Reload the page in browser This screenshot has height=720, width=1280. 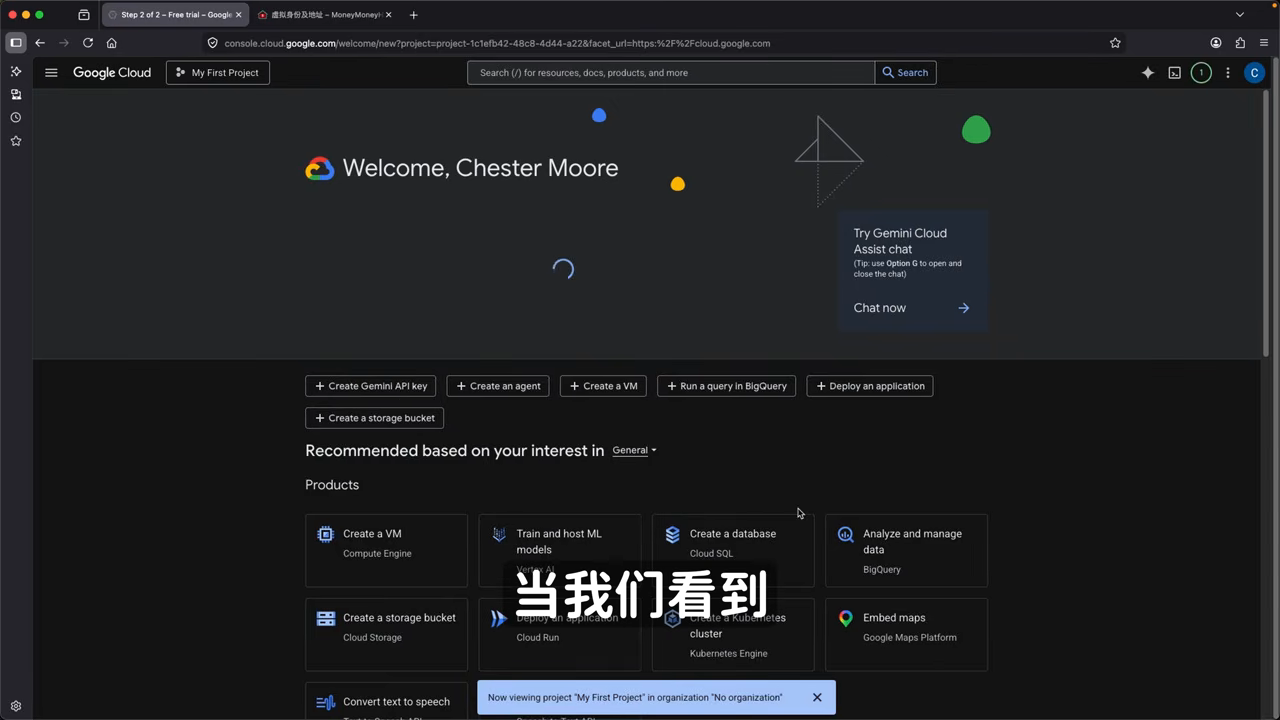click(88, 43)
